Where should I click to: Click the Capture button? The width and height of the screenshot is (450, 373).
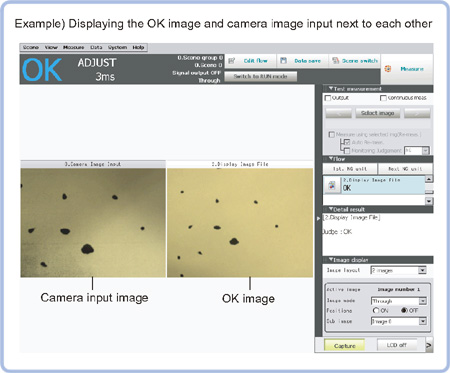pyautogui.click(x=345, y=346)
